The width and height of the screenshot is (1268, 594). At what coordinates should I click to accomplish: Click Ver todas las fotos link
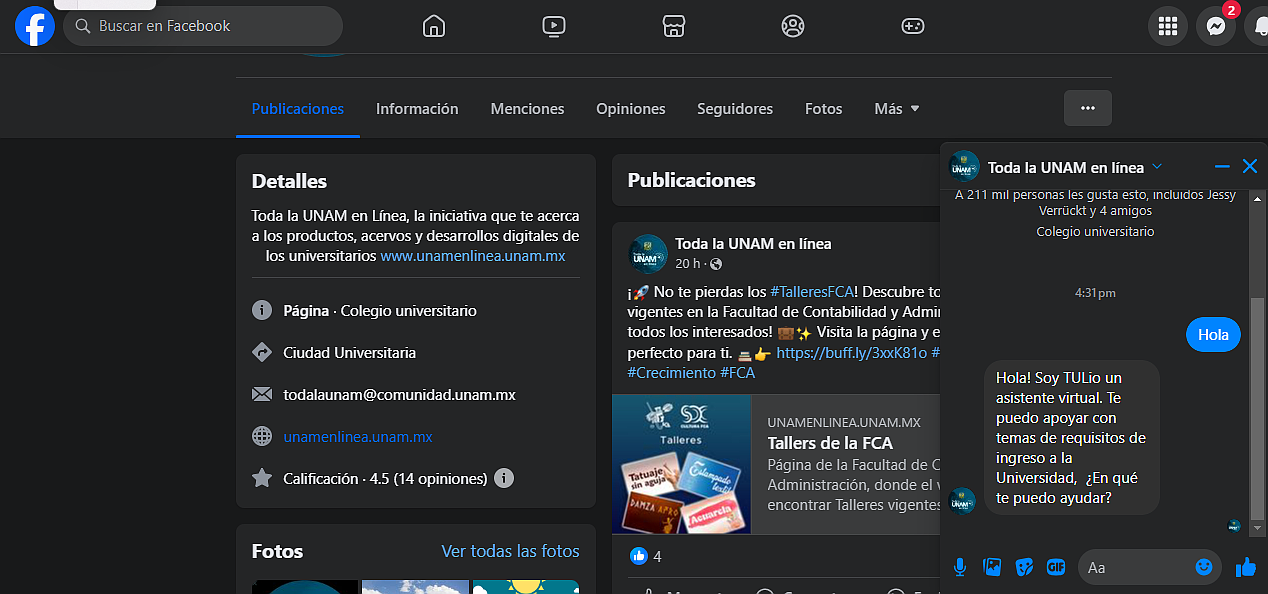click(x=510, y=551)
